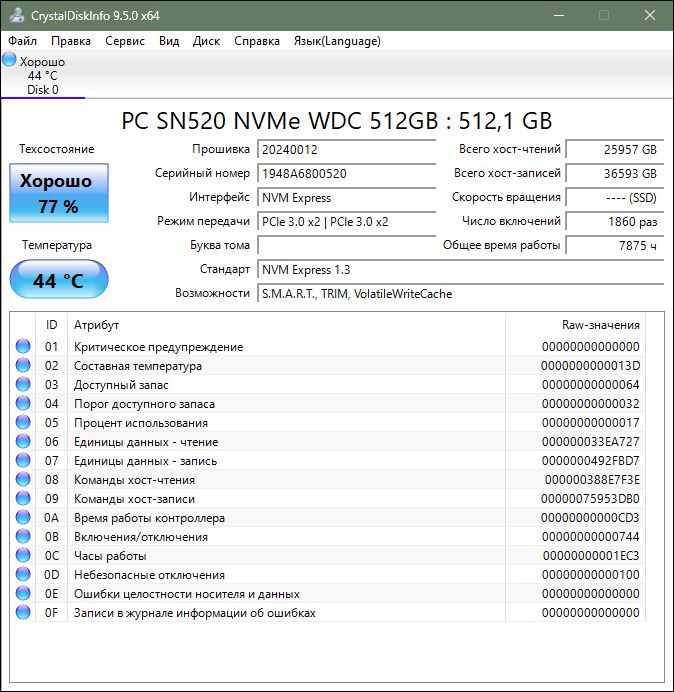
Task: Click the Стандарт field NVM Express 1.3
Action: point(460,270)
